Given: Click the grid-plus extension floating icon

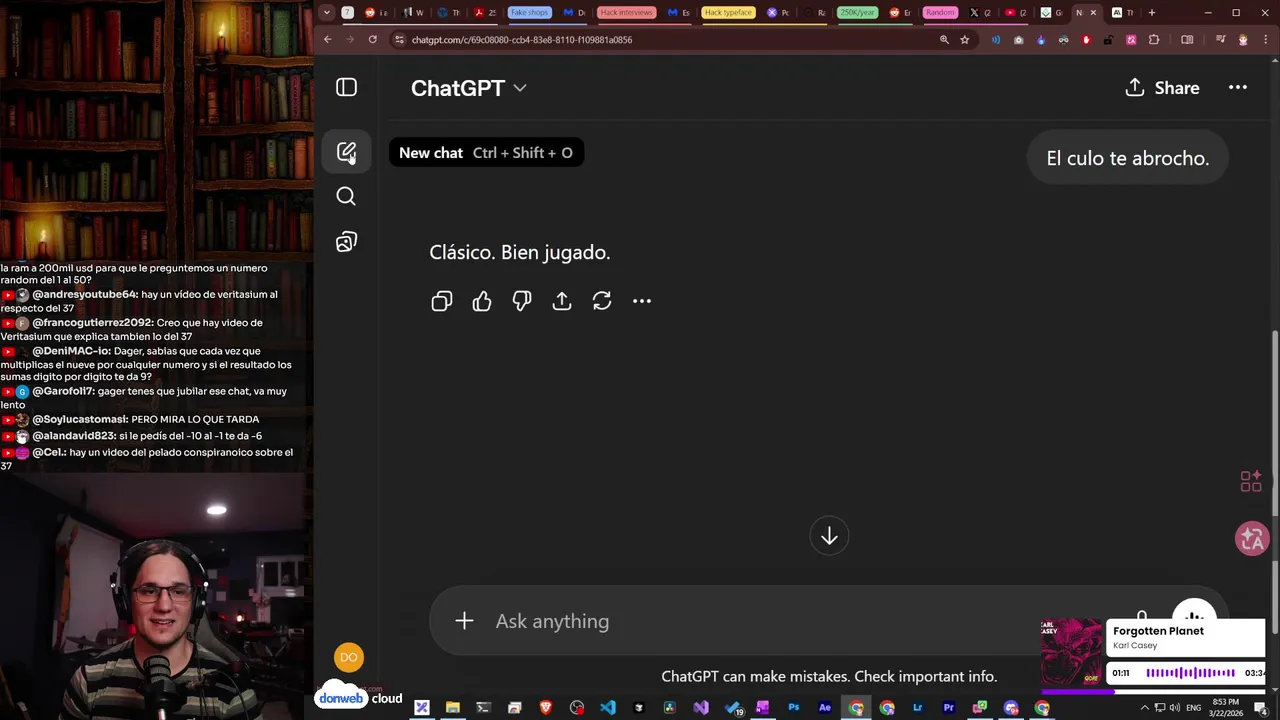Looking at the screenshot, I should tap(1251, 482).
